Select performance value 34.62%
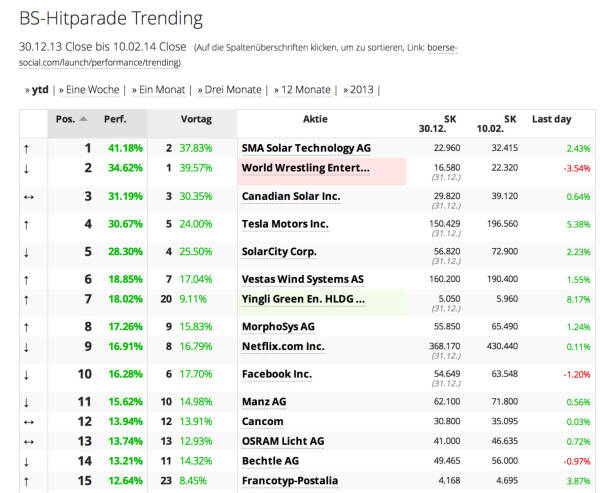Image resolution: width=600 pixels, height=493 pixels. [126, 168]
